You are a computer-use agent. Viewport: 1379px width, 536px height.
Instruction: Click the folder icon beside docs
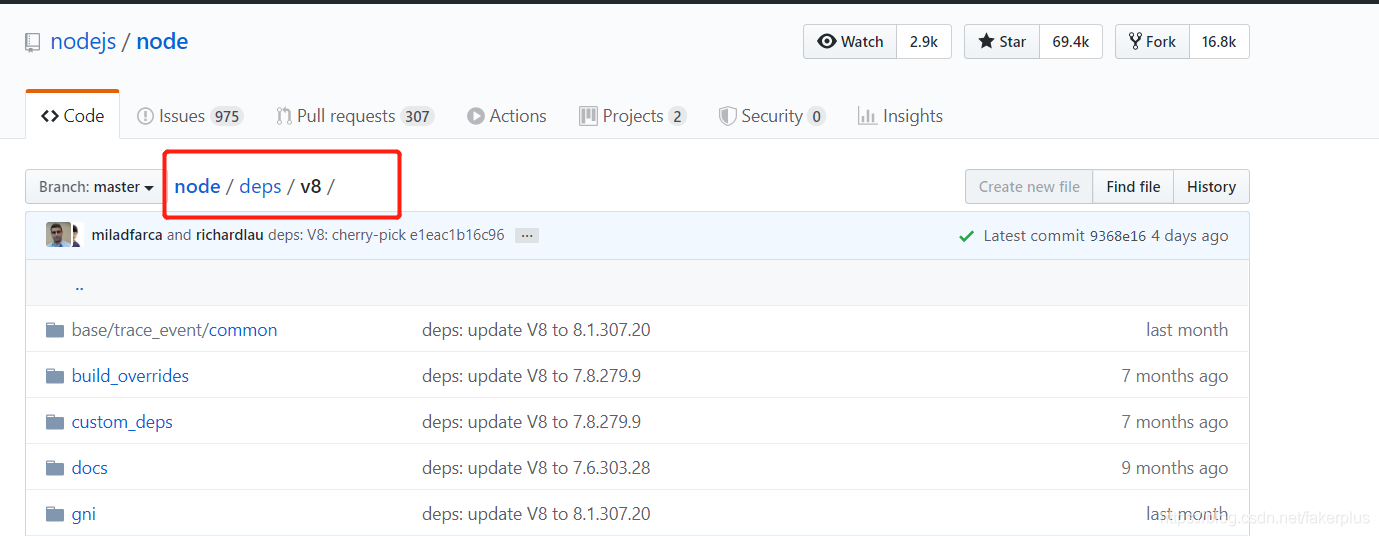point(55,468)
